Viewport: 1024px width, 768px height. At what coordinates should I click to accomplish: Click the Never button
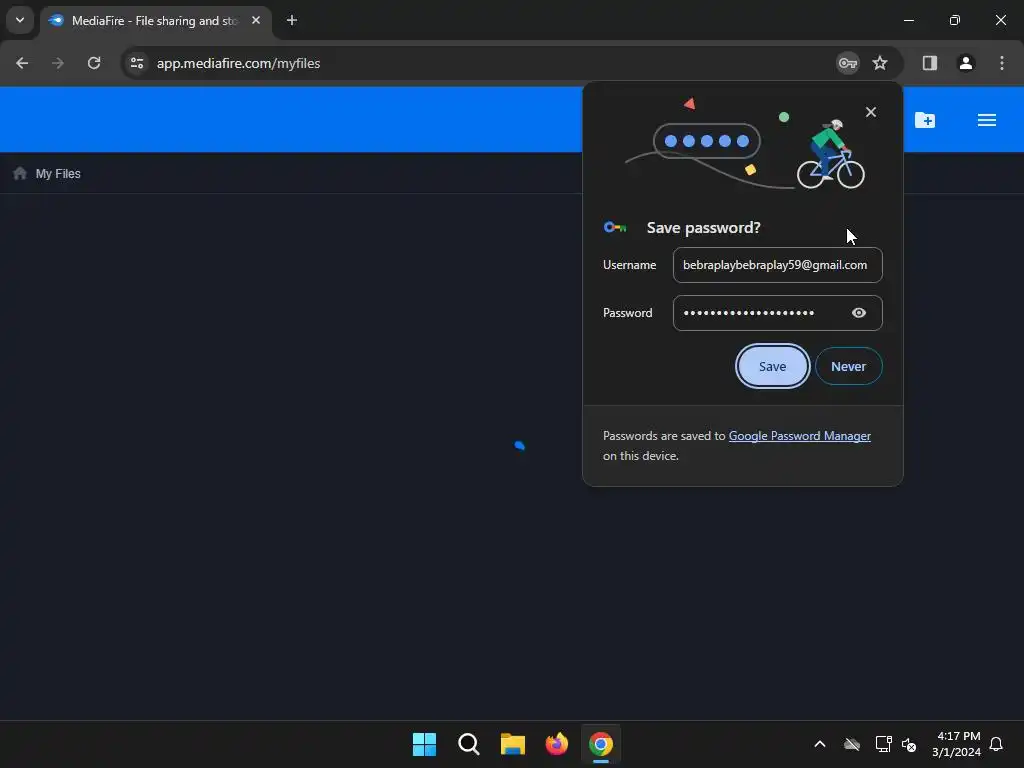coord(848,366)
